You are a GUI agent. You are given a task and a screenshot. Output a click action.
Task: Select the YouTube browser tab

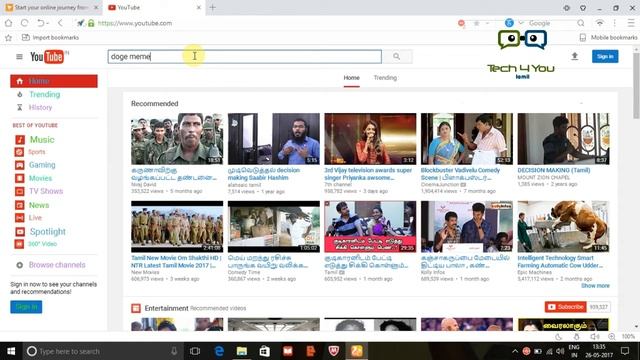point(153,7)
